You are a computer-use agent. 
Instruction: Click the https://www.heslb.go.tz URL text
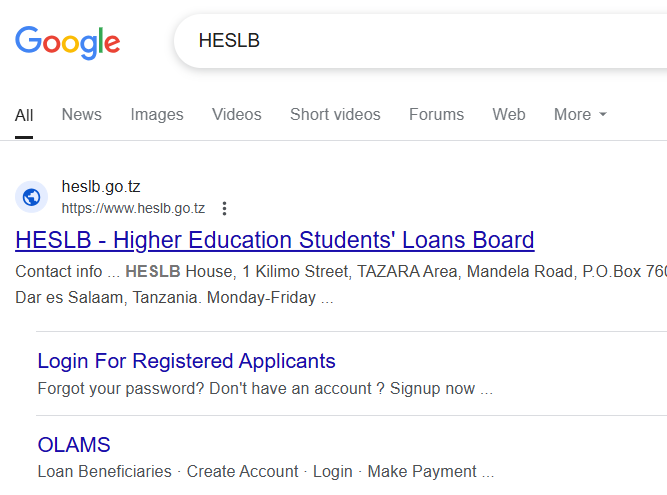(x=133, y=208)
